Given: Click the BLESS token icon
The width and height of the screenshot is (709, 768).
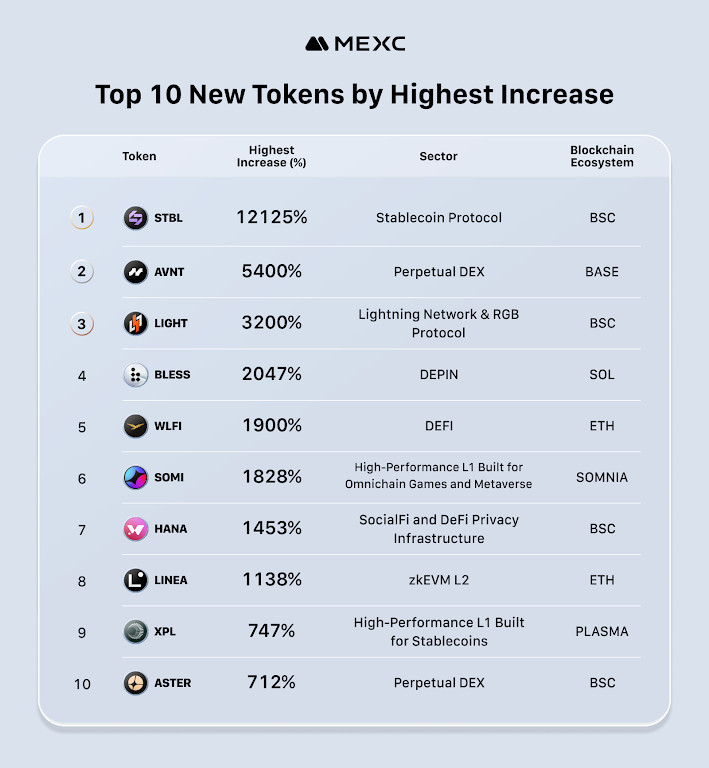Looking at the screenshot, I should click(x=136, y=375).
